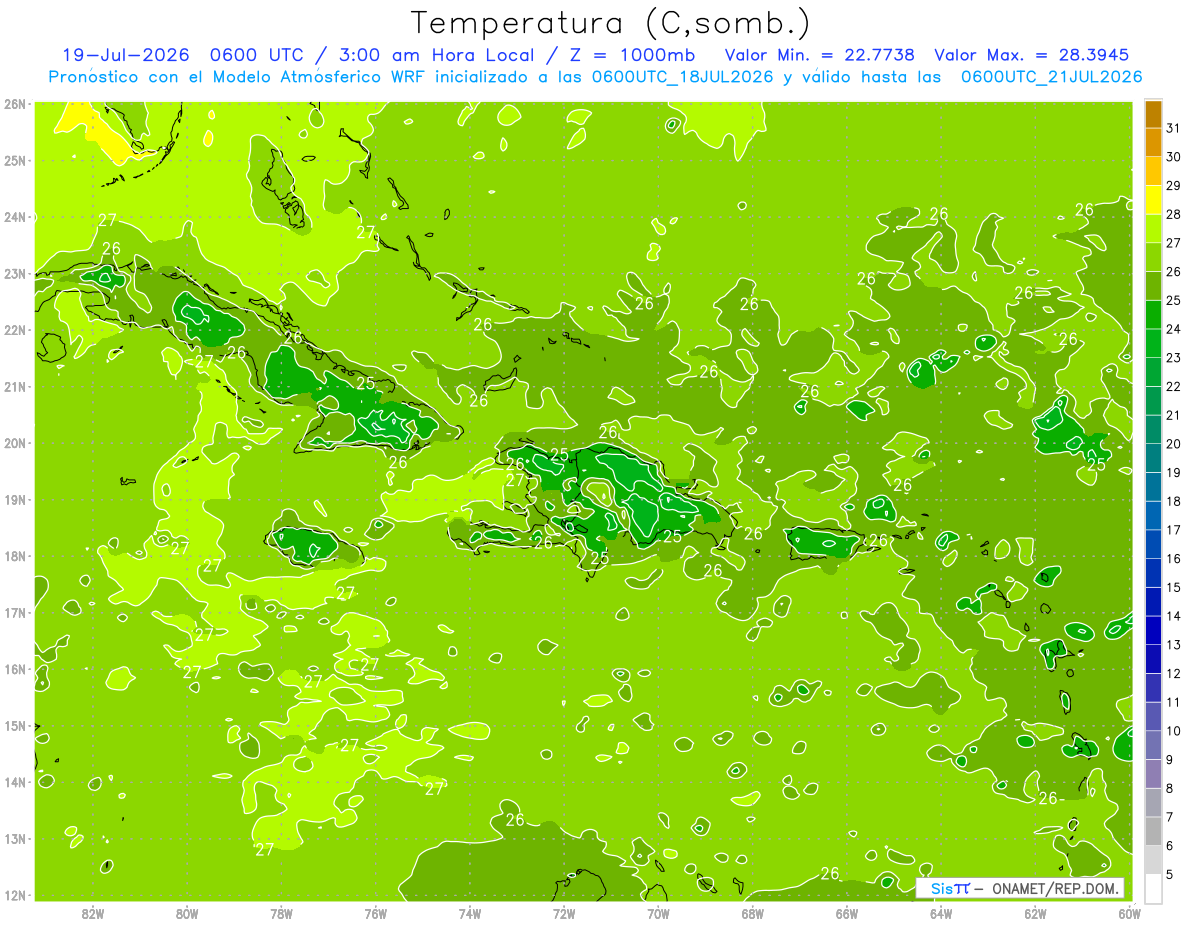Screen dimensions: 1200x927
Task: Click the "68W" longitude label
Action: (753, 912)
